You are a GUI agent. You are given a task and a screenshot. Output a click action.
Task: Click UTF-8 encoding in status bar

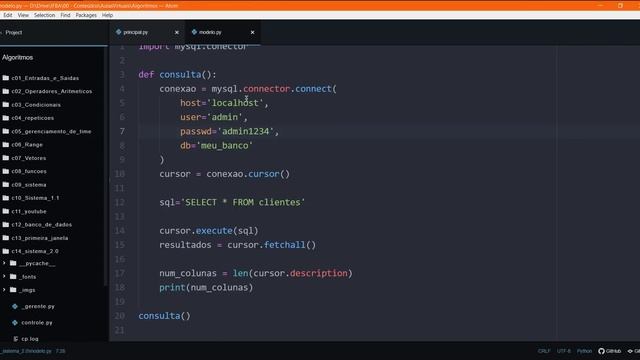(x=564, y=351)
